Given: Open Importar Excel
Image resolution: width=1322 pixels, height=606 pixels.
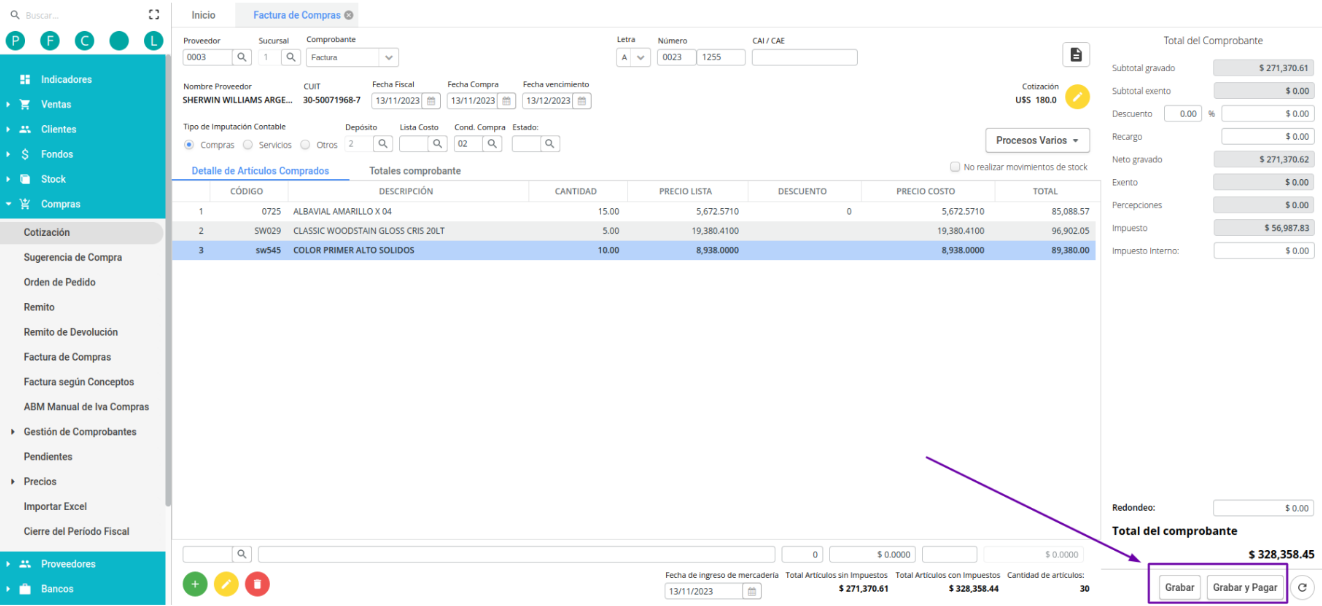Looking at the screenshot, I should pyautogui.click(x=81, y=507).
